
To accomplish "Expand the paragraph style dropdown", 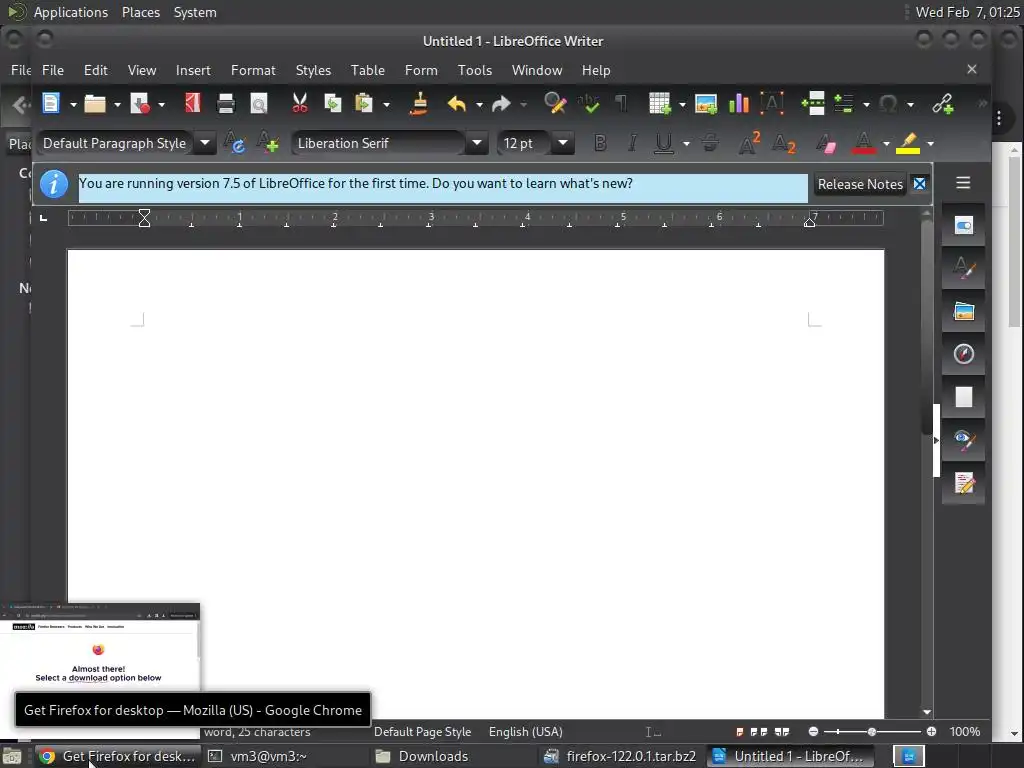I will coord(204,142).
